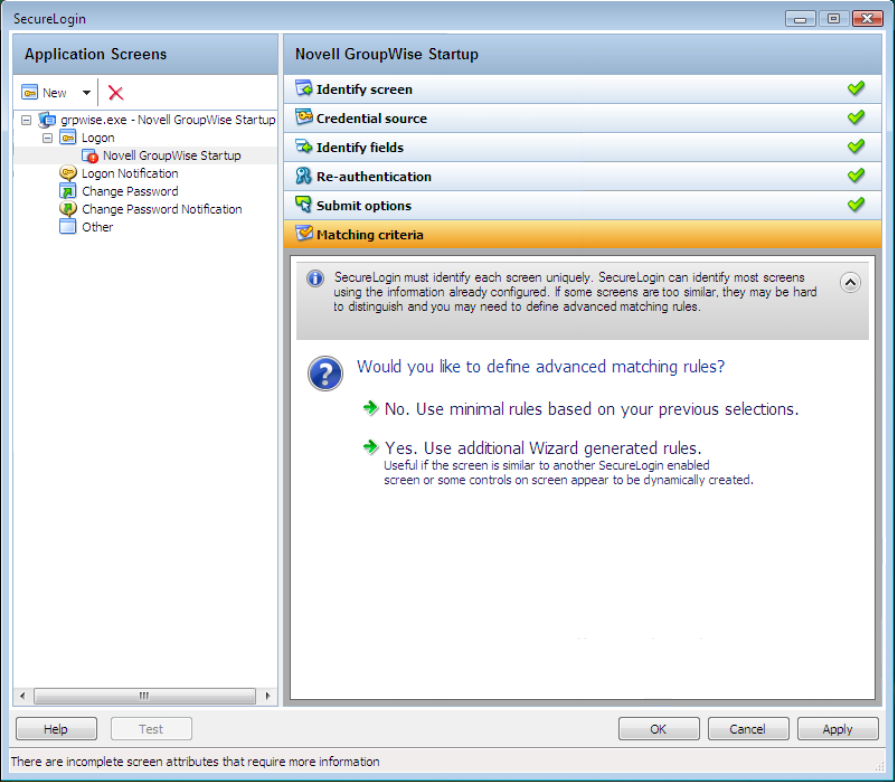Close the SecureLogin window
The height and width of the screenshot is (782, 895).
coord(868,19)
